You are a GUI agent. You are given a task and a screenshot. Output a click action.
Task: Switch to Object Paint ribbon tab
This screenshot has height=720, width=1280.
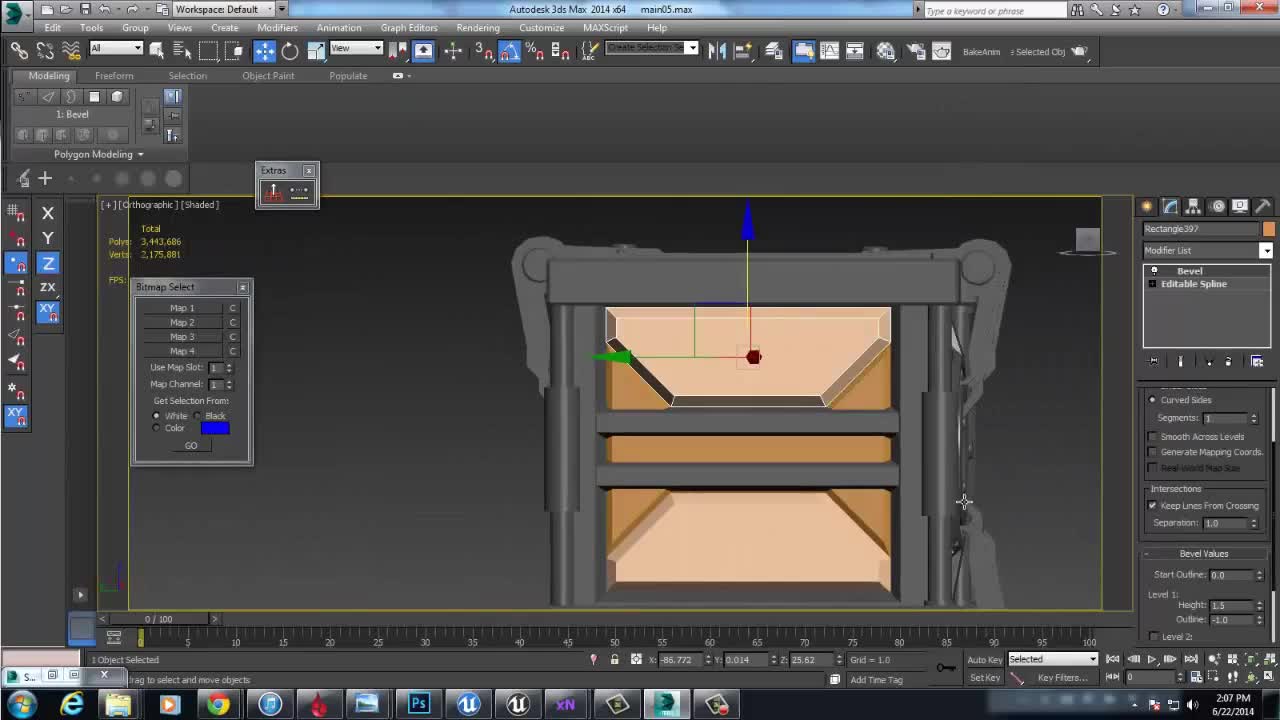coord(268,76)
